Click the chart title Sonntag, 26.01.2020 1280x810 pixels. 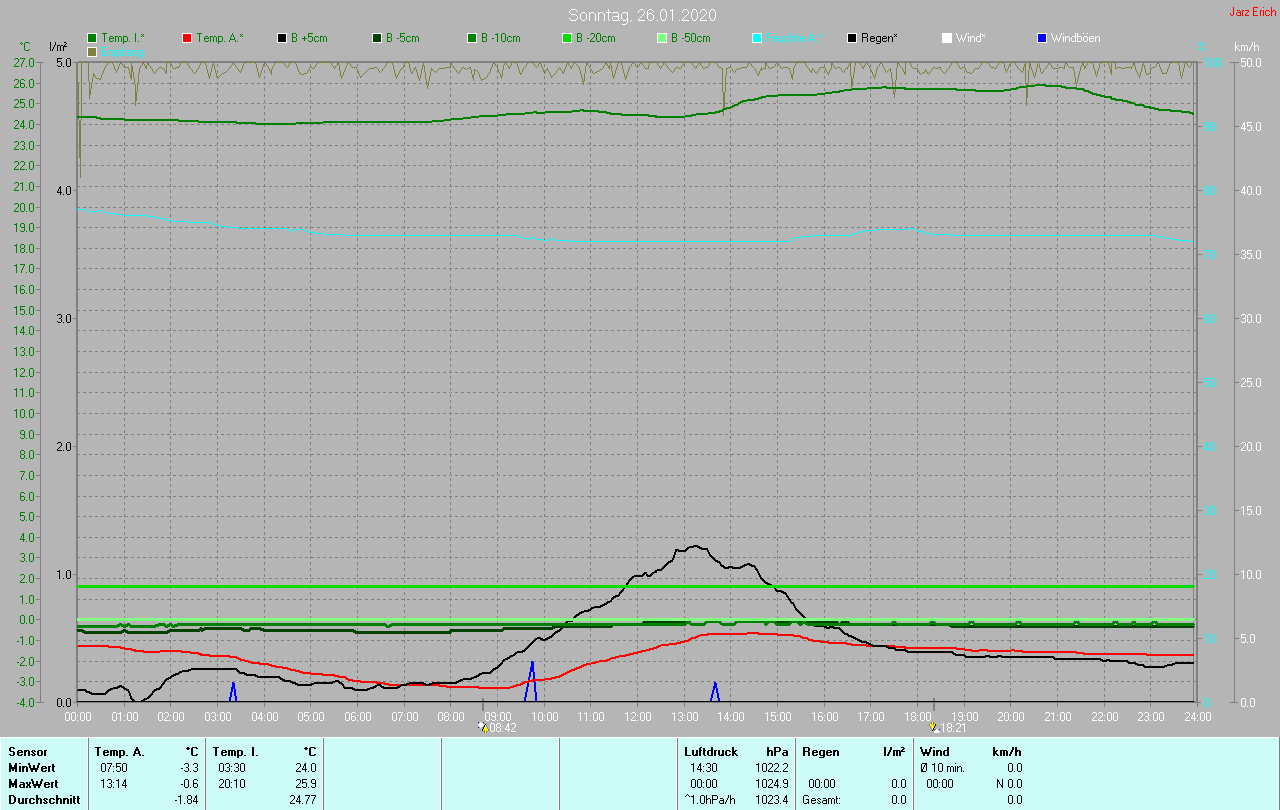pyautogui.click(x=642, y=15)
